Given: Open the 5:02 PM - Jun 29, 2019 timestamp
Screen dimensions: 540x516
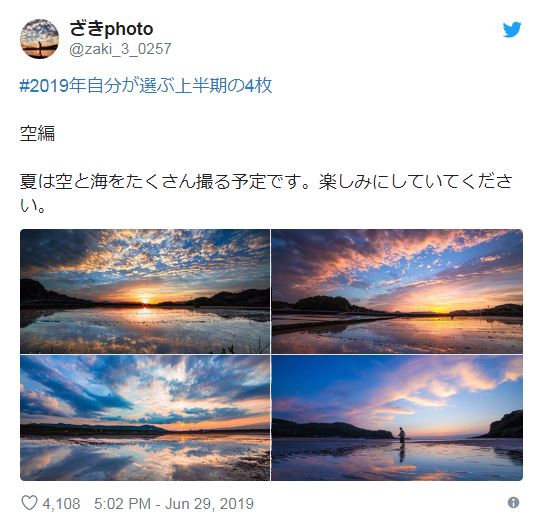Looking at the screenshot, I should click(x=174, y=504).
